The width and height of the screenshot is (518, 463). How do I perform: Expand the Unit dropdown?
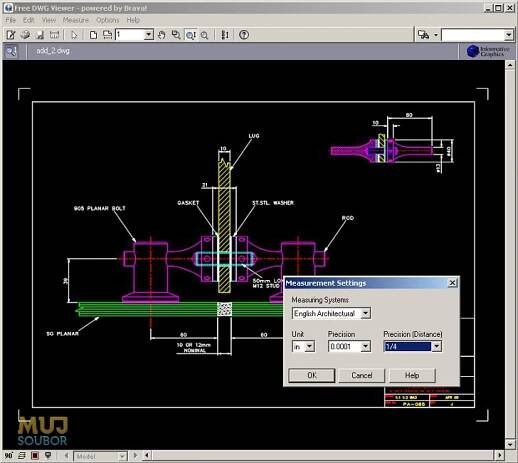310,347
